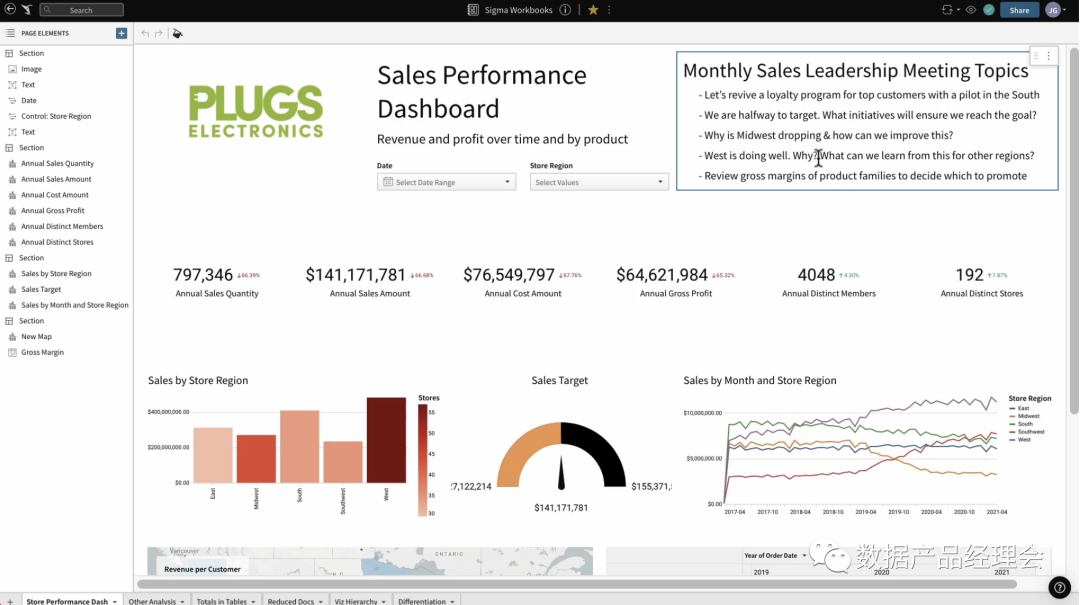Redo the last edit
This screenshot has width=1080, height=605.
[158, 33]
